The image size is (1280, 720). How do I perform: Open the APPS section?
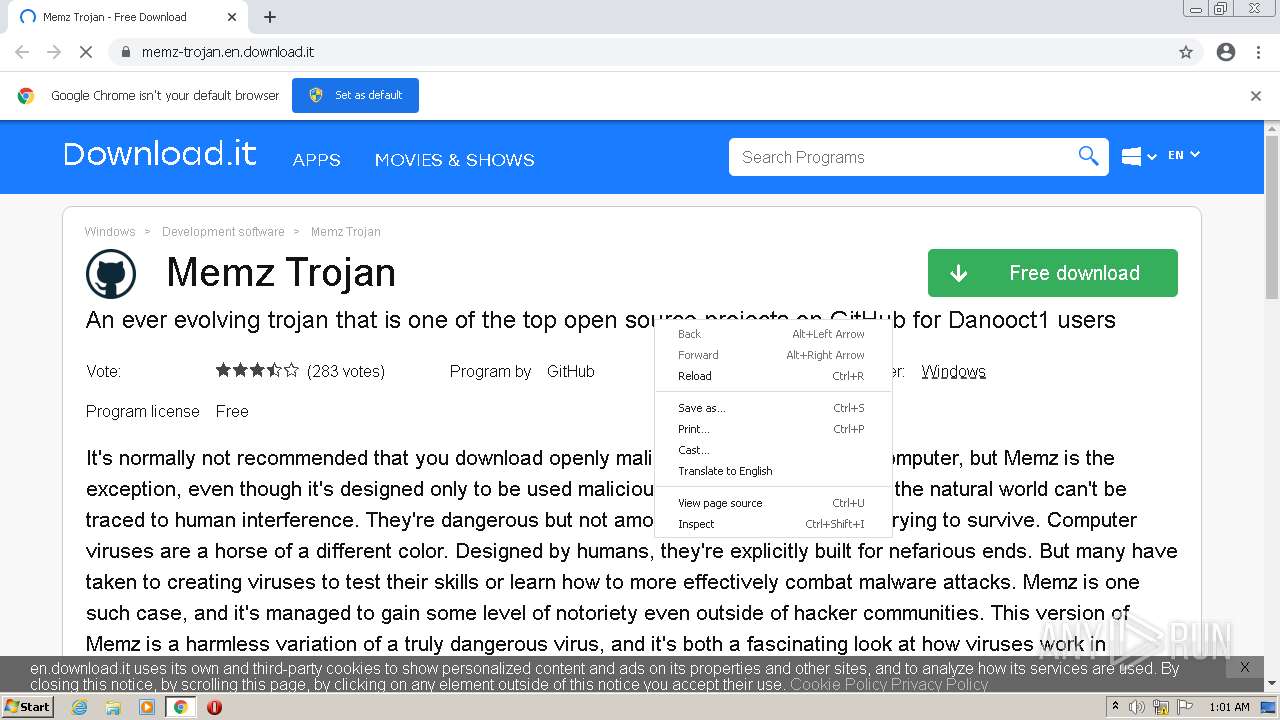coord(316,160)
